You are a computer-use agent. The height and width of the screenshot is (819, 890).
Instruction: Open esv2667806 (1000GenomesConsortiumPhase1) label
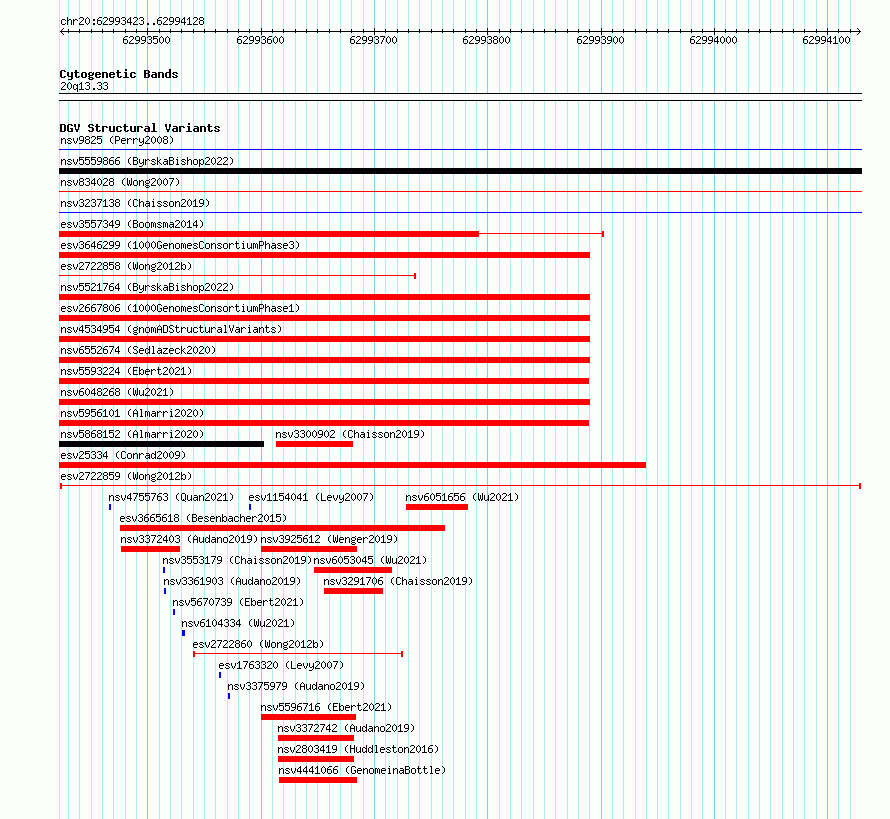click(x=180, y=308)
